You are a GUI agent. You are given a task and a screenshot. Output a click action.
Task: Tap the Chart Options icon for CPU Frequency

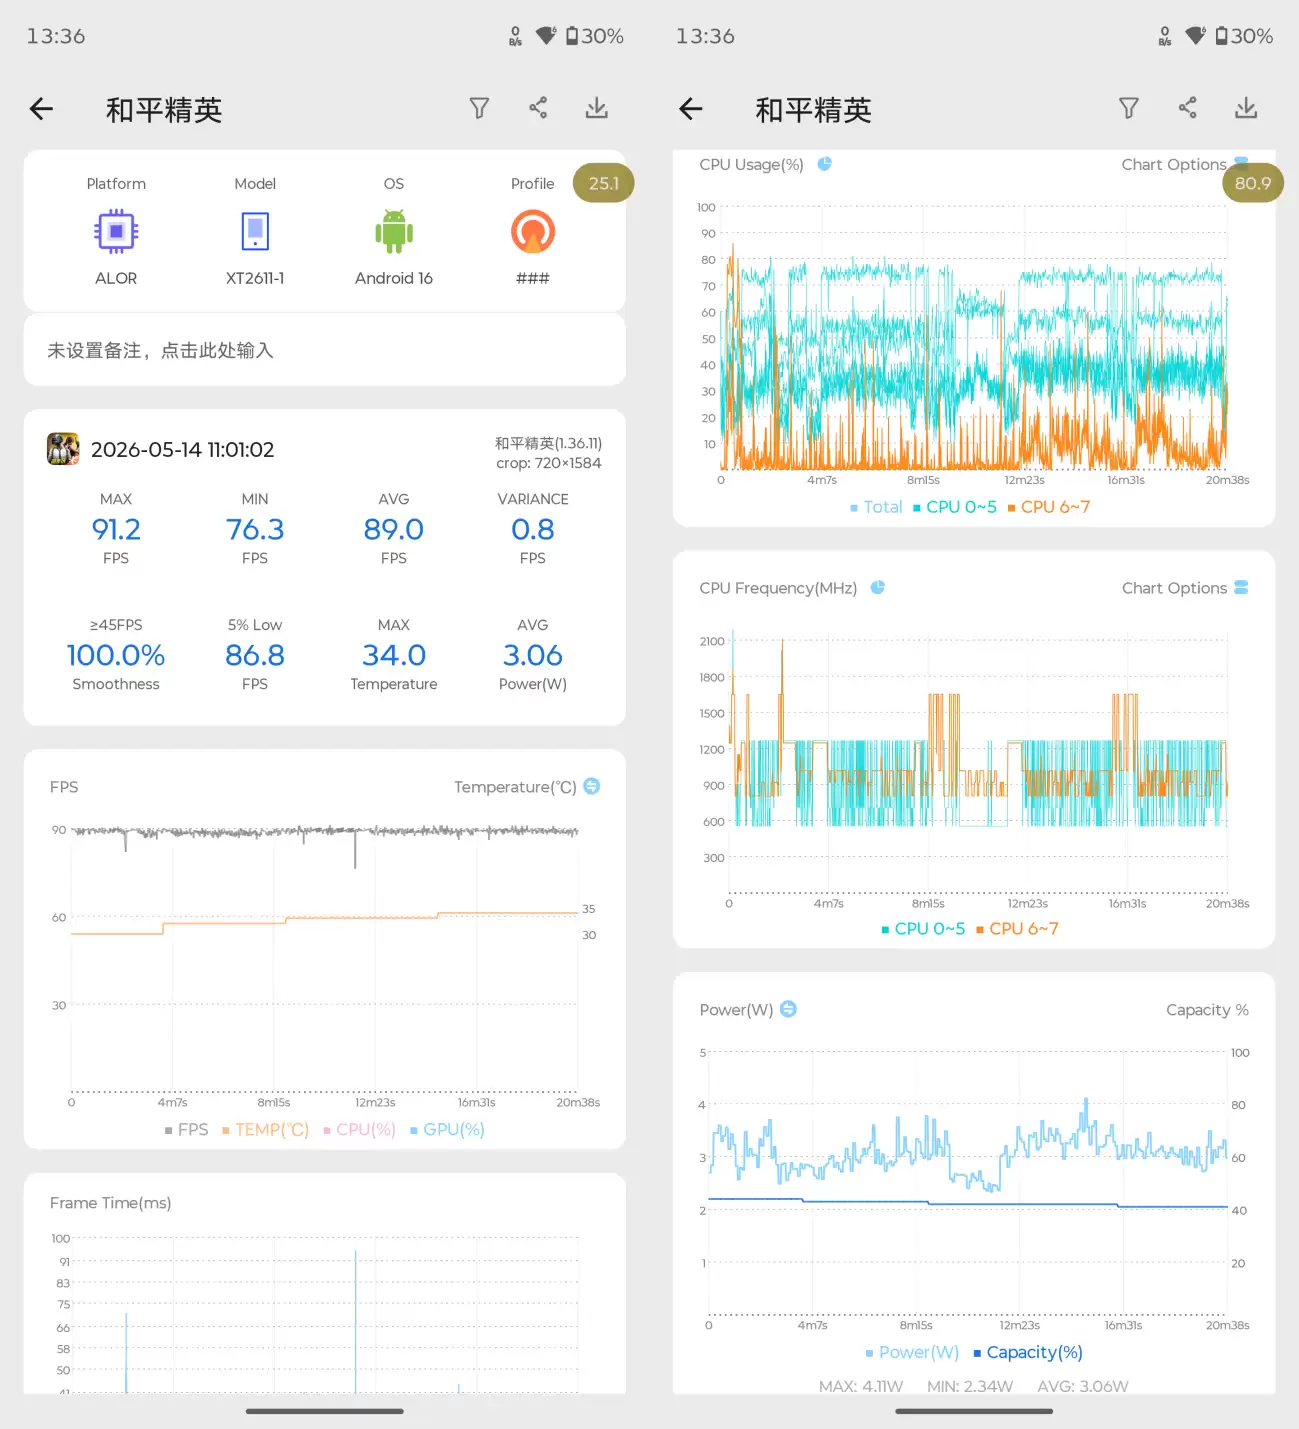1241,588
